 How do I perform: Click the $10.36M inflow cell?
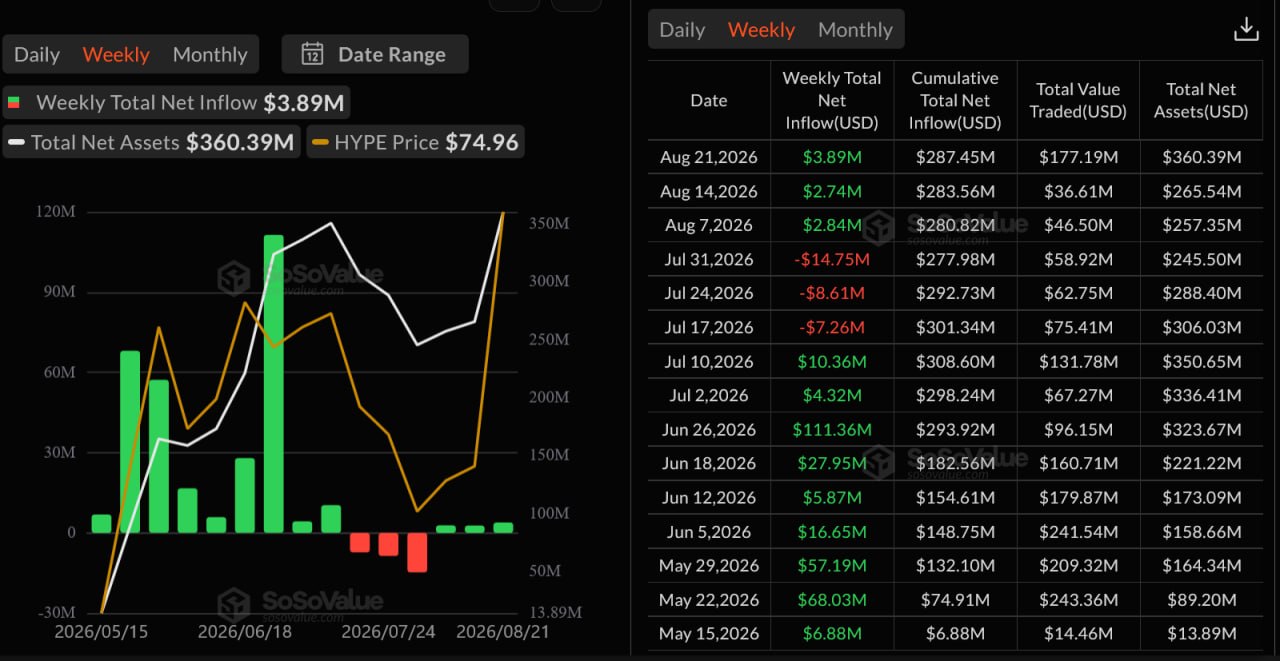[x=832, y=361]
